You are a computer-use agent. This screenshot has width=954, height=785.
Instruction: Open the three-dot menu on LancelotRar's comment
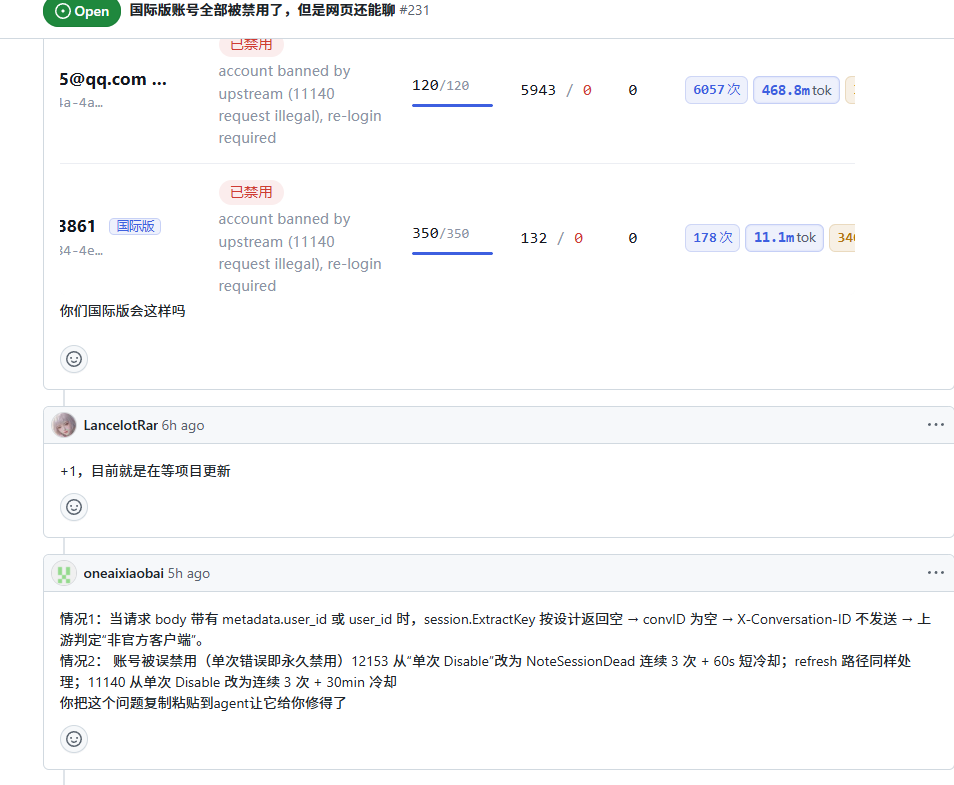935,425
